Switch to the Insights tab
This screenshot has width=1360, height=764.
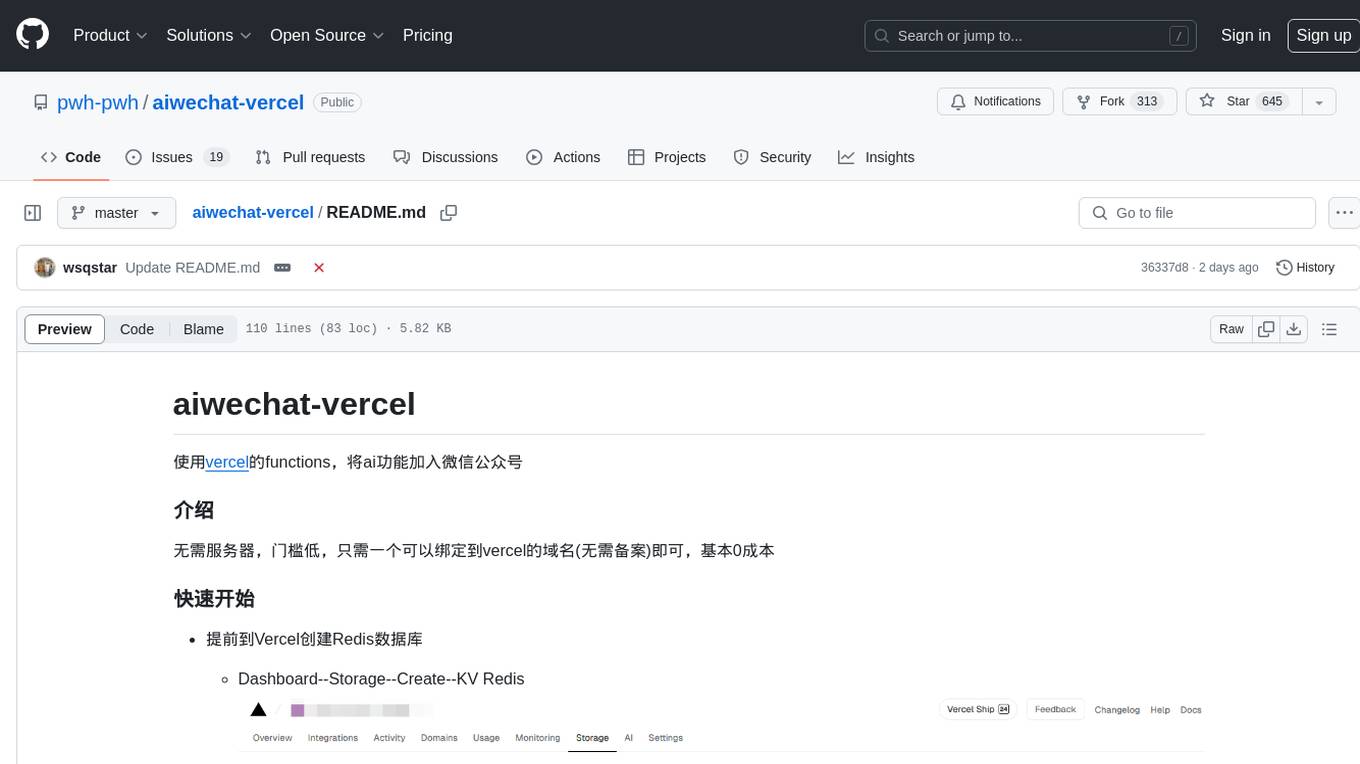click(876, 157)
